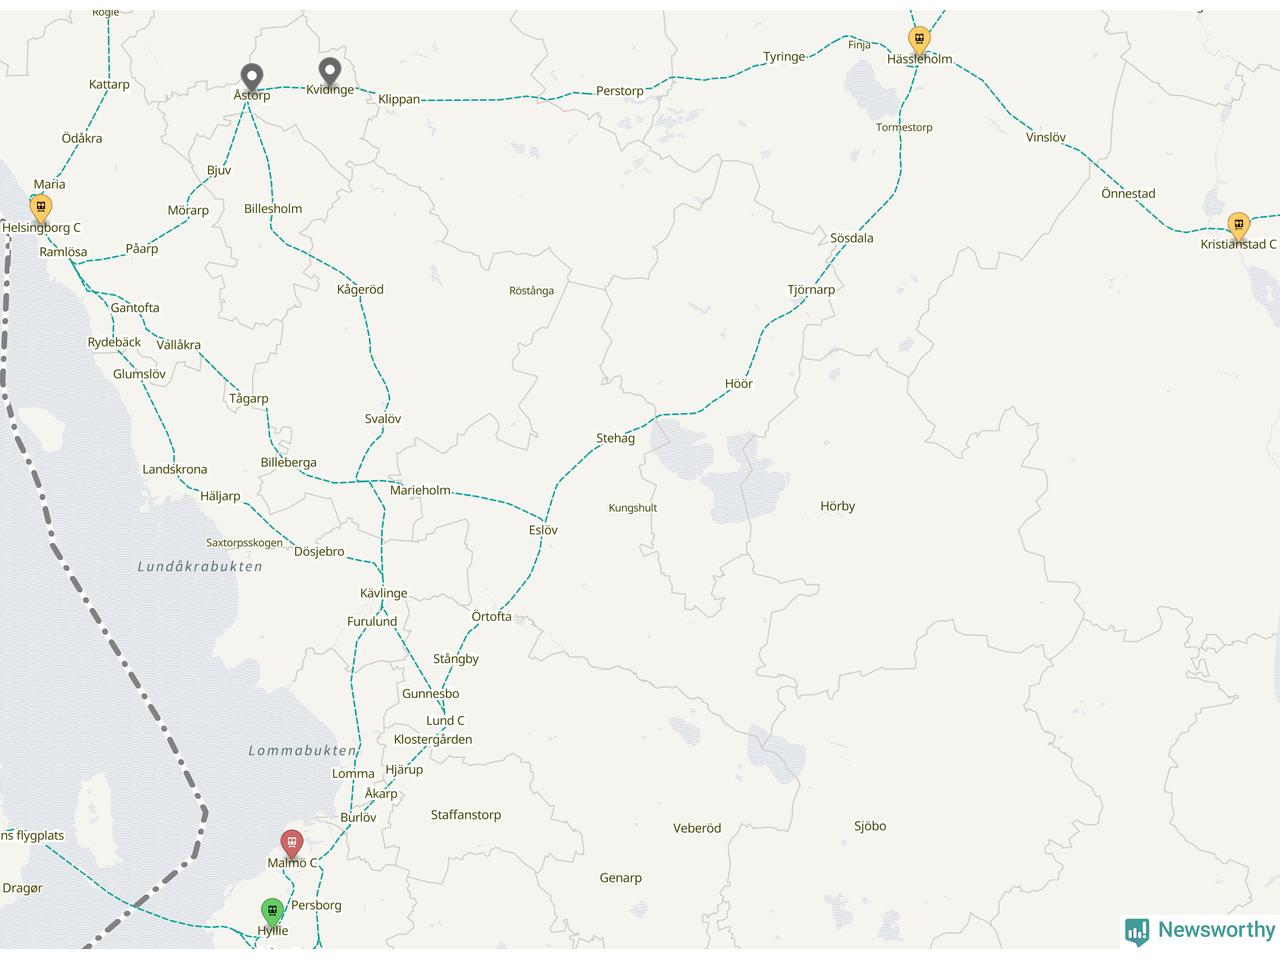Select the Staffanstorp town label
1280x960 pixels.
pos(466,815)
